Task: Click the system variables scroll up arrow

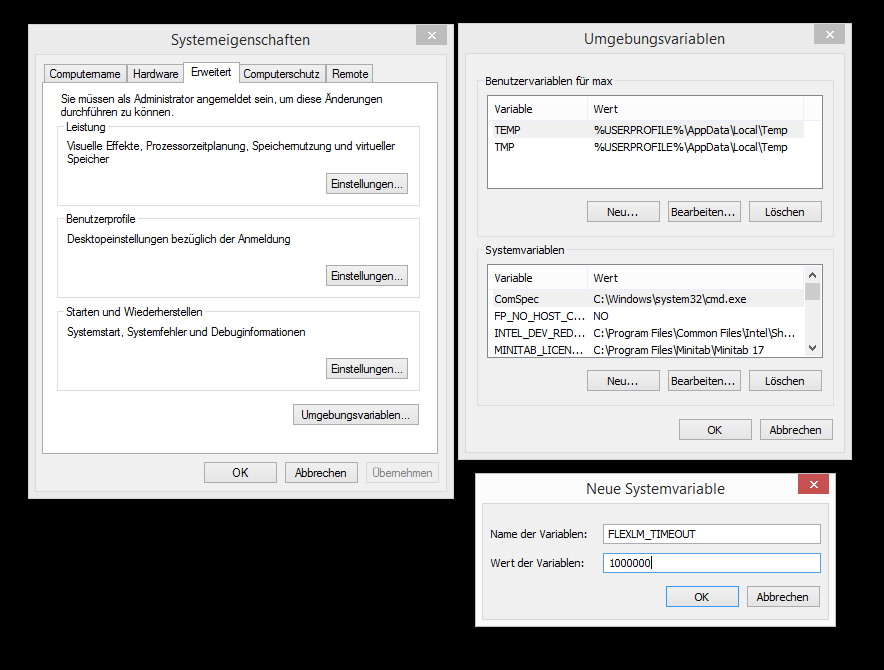Action: click(x=812, y=275)
